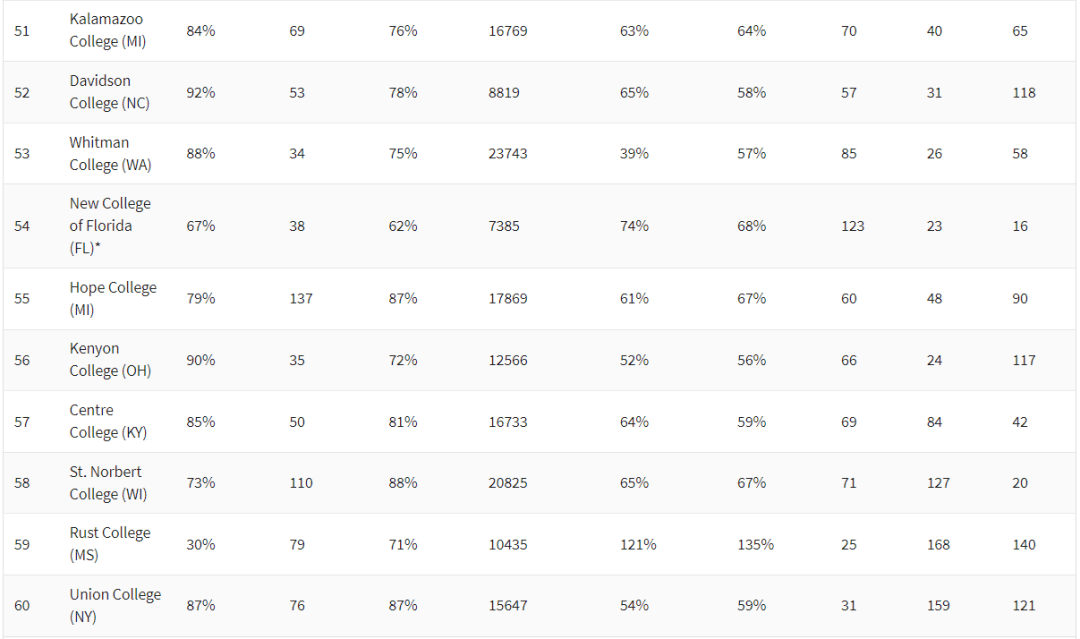The image size is (1080, 639).
Task: Select the 92% value in Davidson row
Action: 200,92
